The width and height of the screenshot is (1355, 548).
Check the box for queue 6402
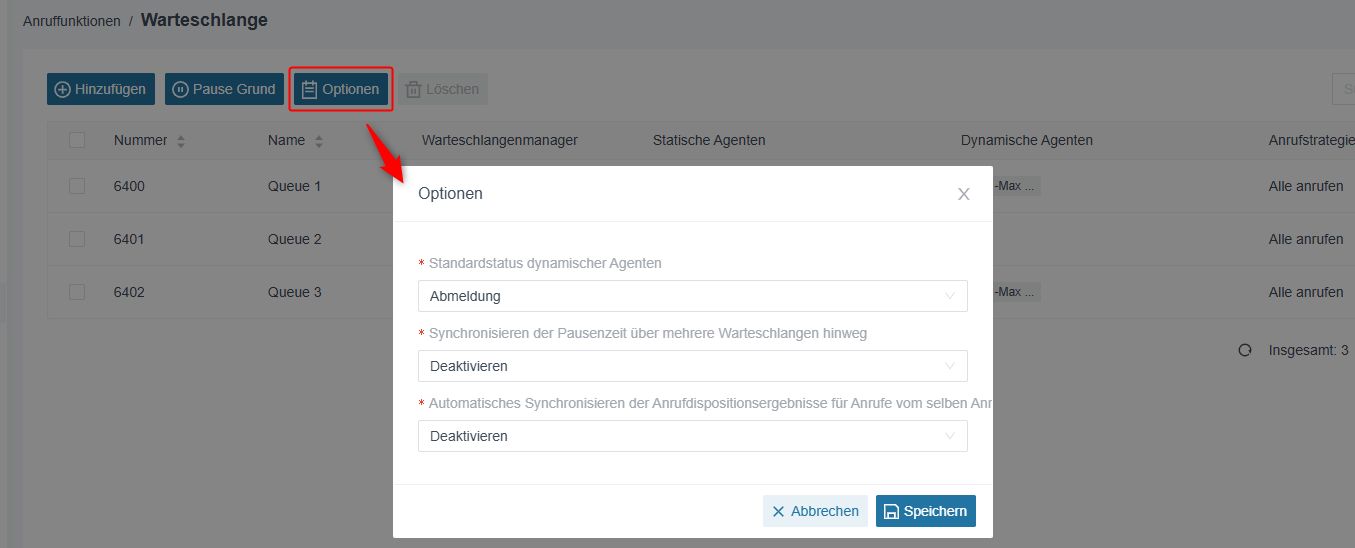point(77,292)
